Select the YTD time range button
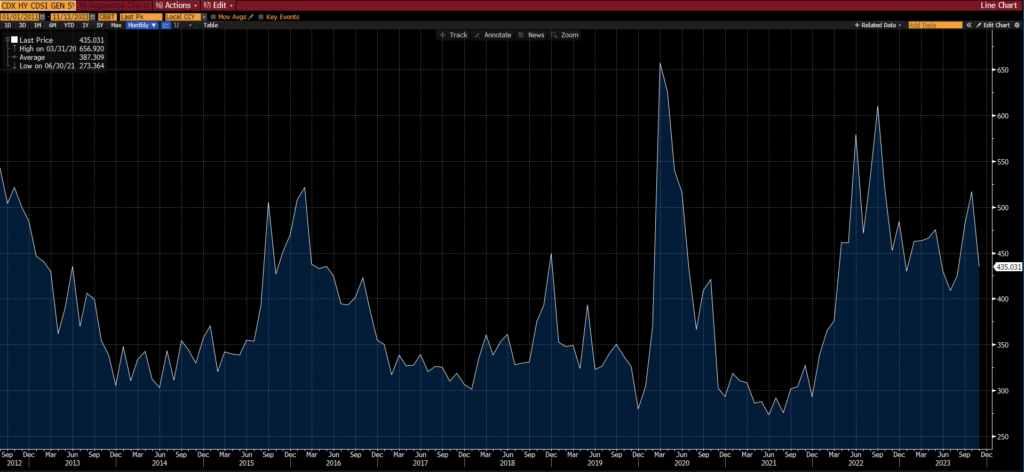The height and width of the screenshot is (472, 1024). pos(69,24)
